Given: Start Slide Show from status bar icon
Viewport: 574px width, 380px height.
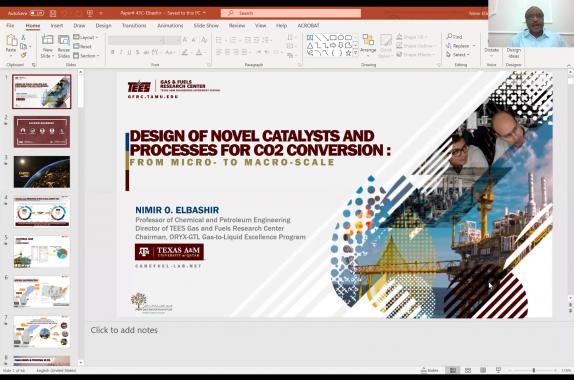Looking at the screenshot, I should coord(498,370).
